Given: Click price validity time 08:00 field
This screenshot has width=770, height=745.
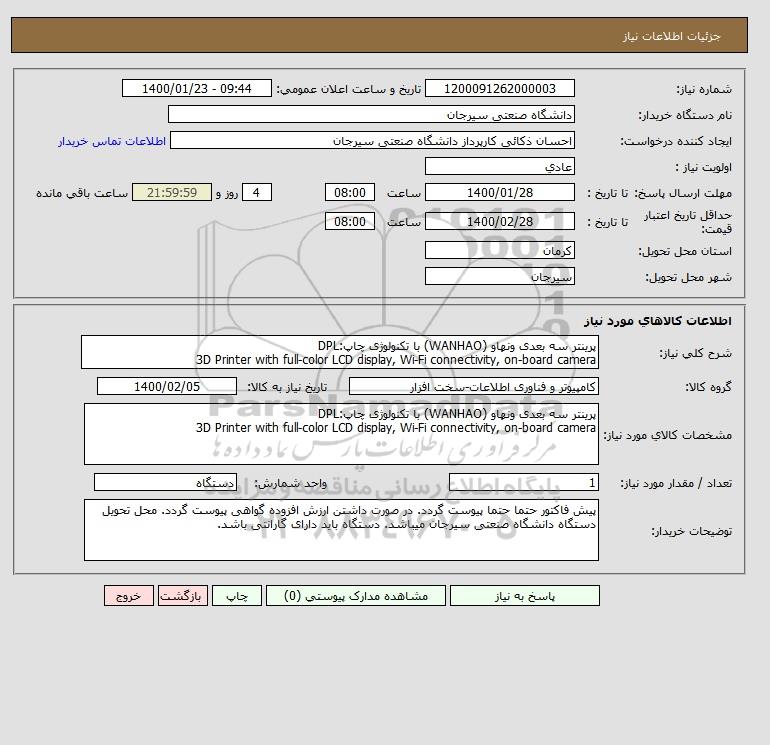Looking at the screenshot, I should tap(350, 221).
